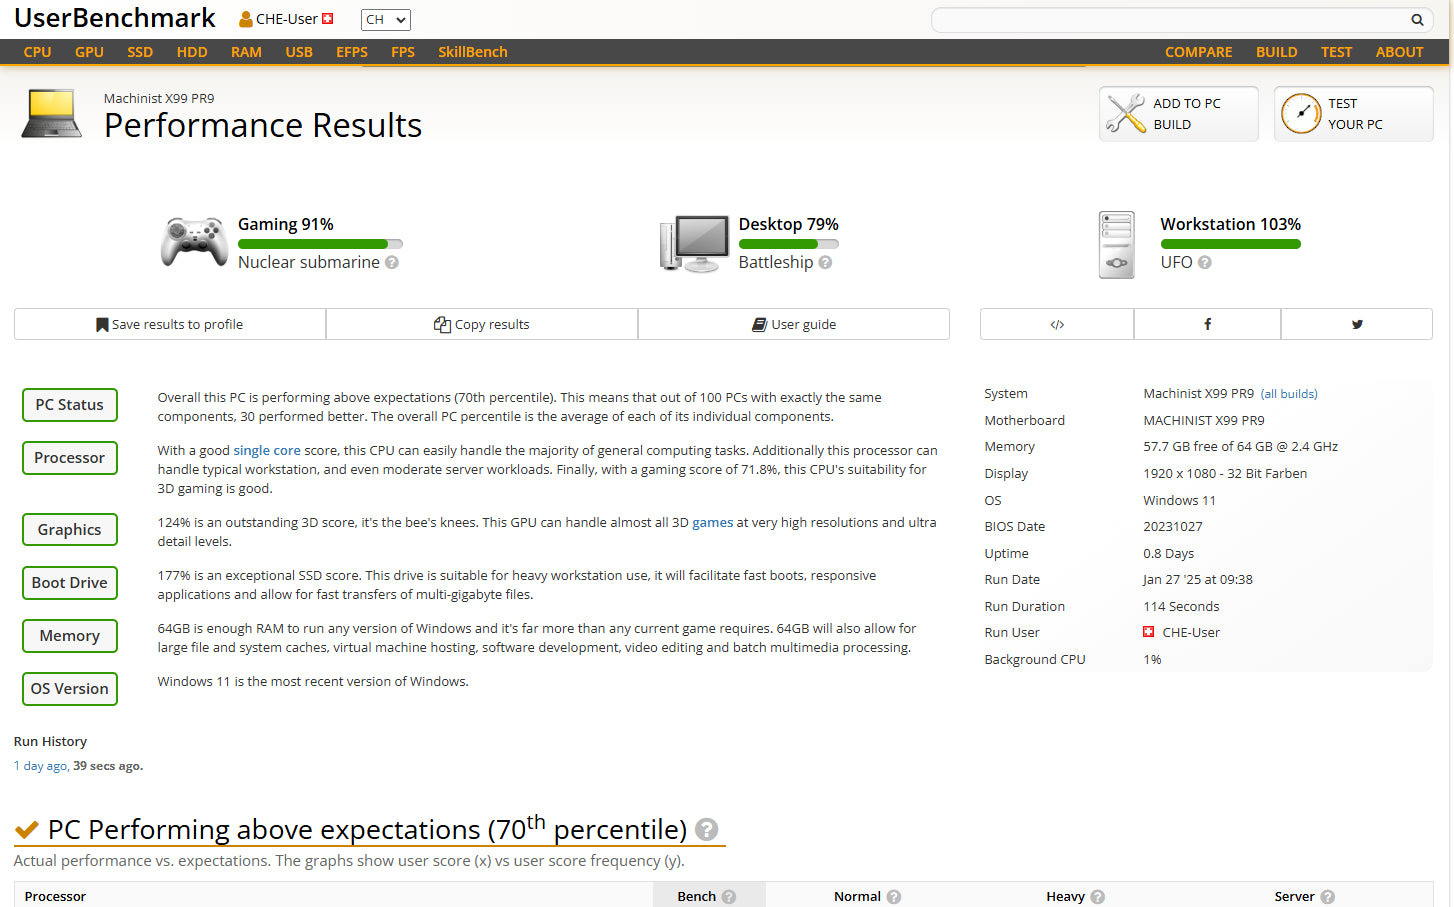The height and width of the screenshot is (907, 1454).
Task: Click the CHE-User profile icon
Action: (x=245, y=19)
